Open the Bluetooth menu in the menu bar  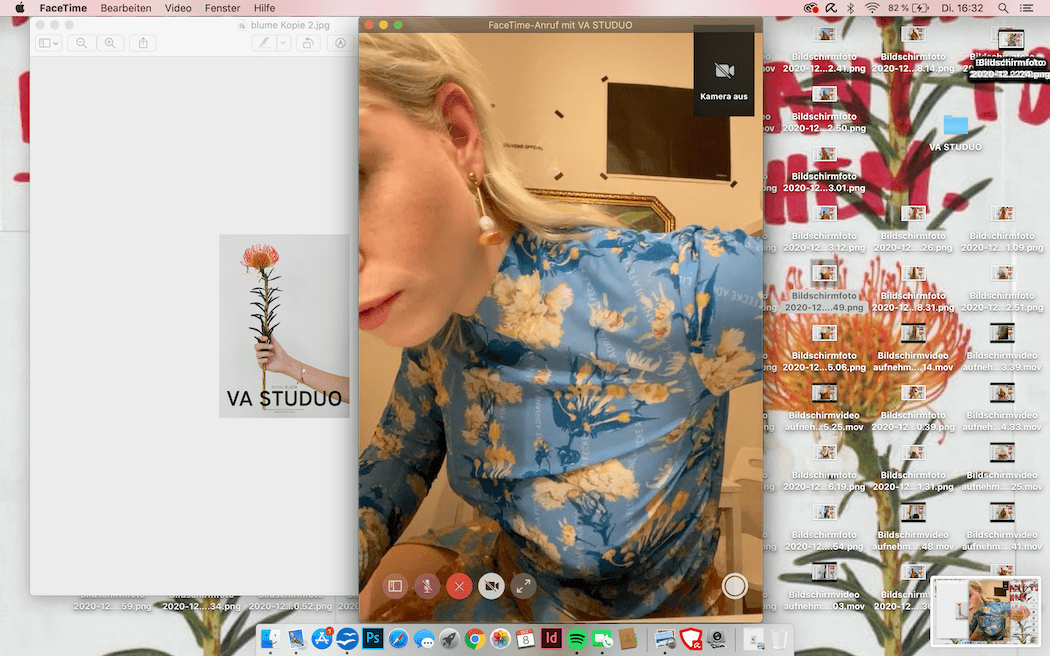click(851, 8)
